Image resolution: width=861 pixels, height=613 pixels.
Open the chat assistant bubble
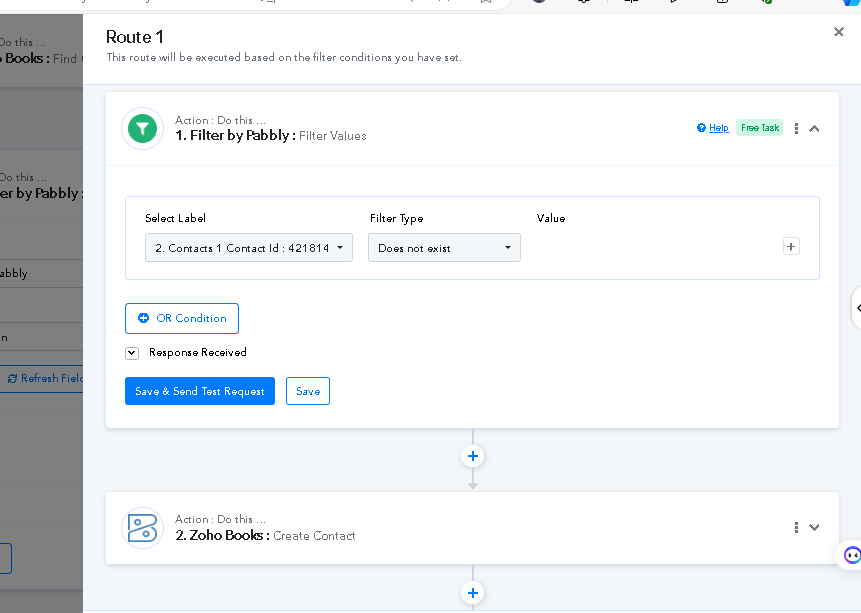coord(850,555)
